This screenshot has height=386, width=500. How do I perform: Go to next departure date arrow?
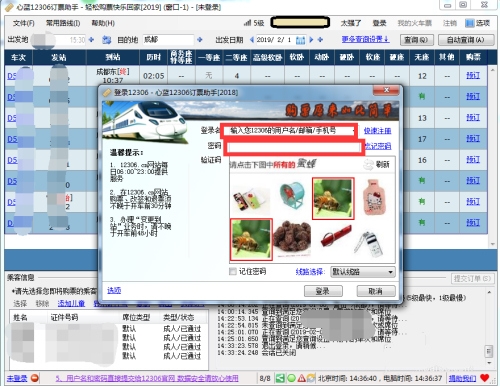point(311,40)
